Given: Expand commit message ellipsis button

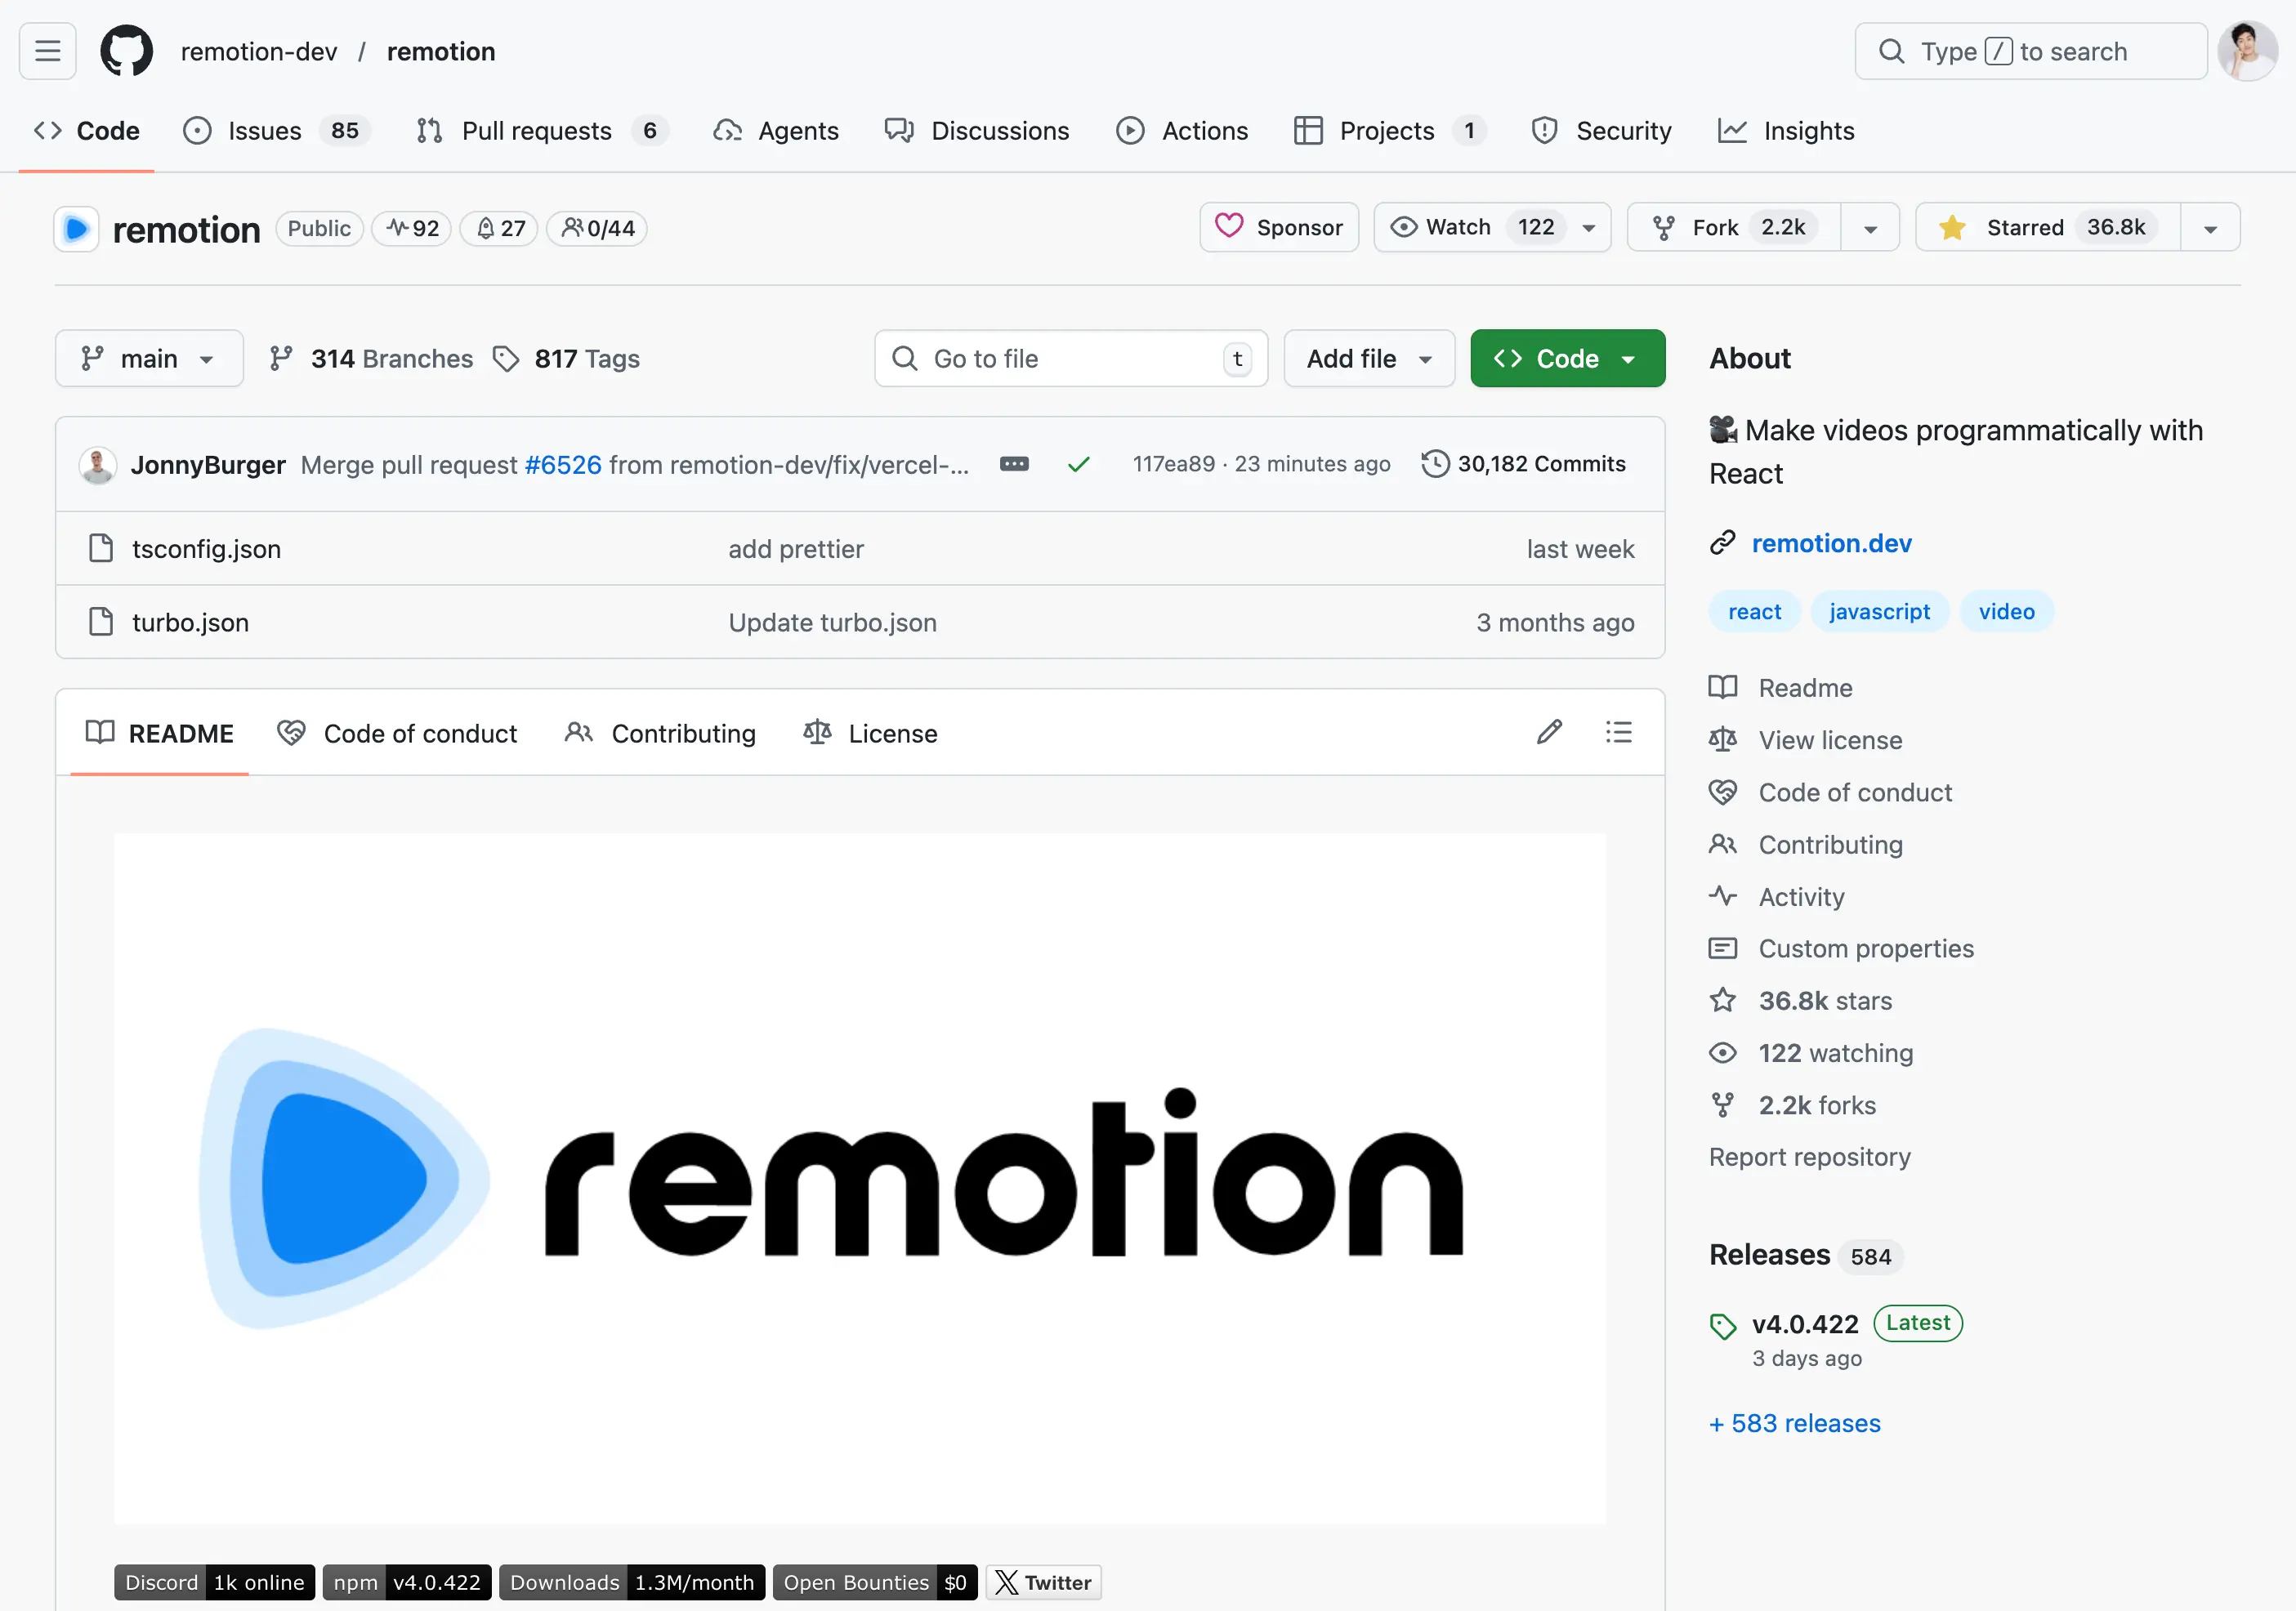Looking at the screenshot, I should [x=1014, y=464].
